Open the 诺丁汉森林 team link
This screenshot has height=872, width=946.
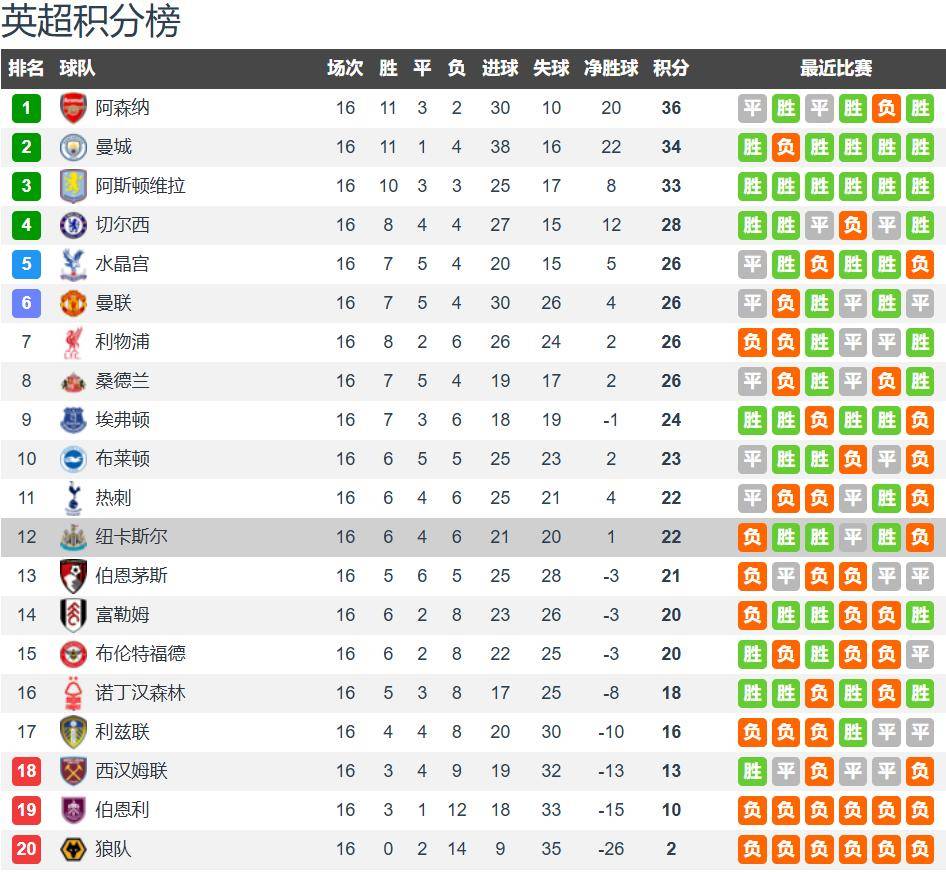click(140, 693)
